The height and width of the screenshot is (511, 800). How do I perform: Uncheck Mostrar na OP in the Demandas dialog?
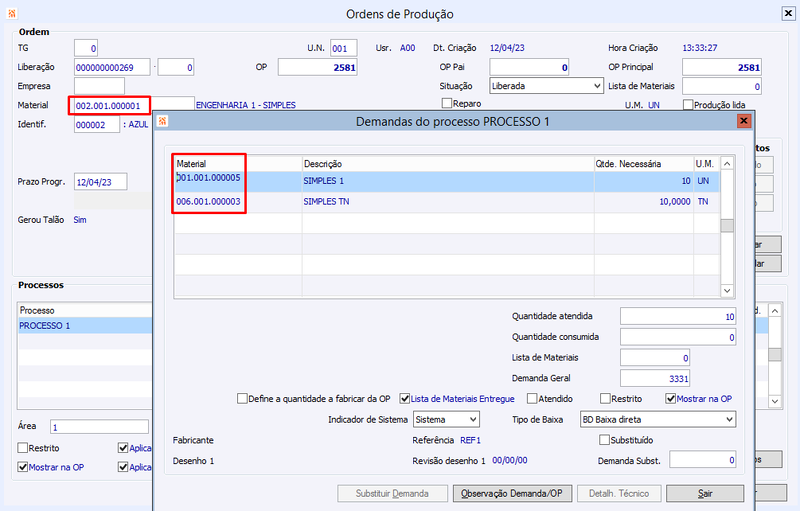tap(671, 398)
